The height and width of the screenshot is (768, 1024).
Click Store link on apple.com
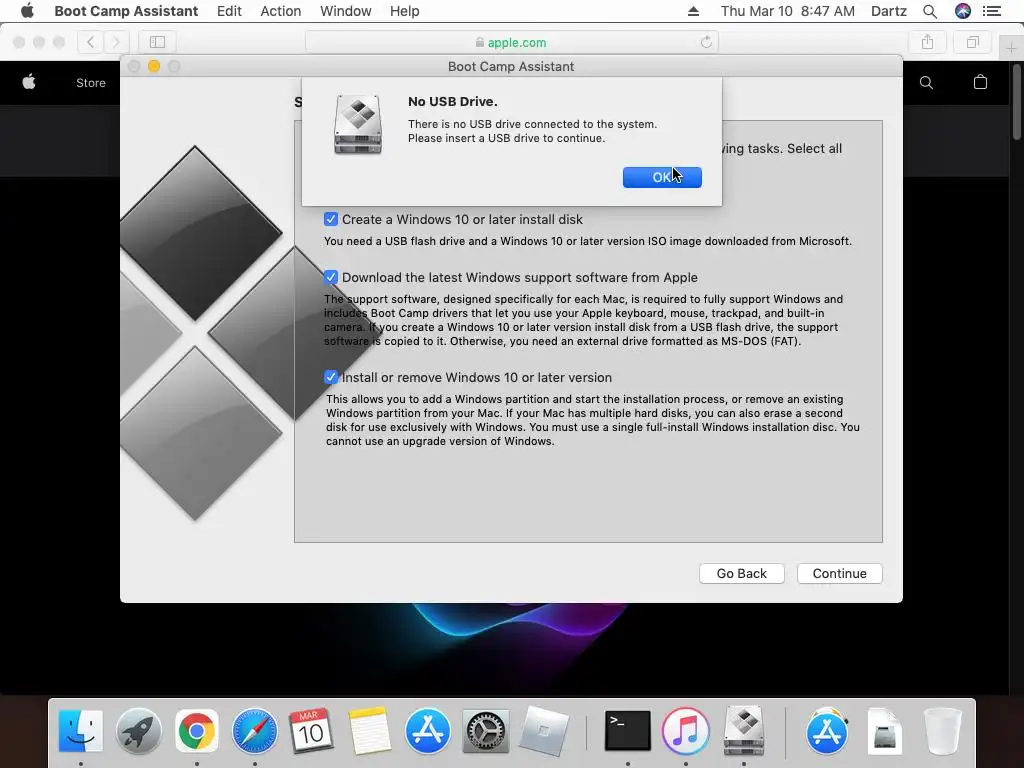(x=91, y=83)
